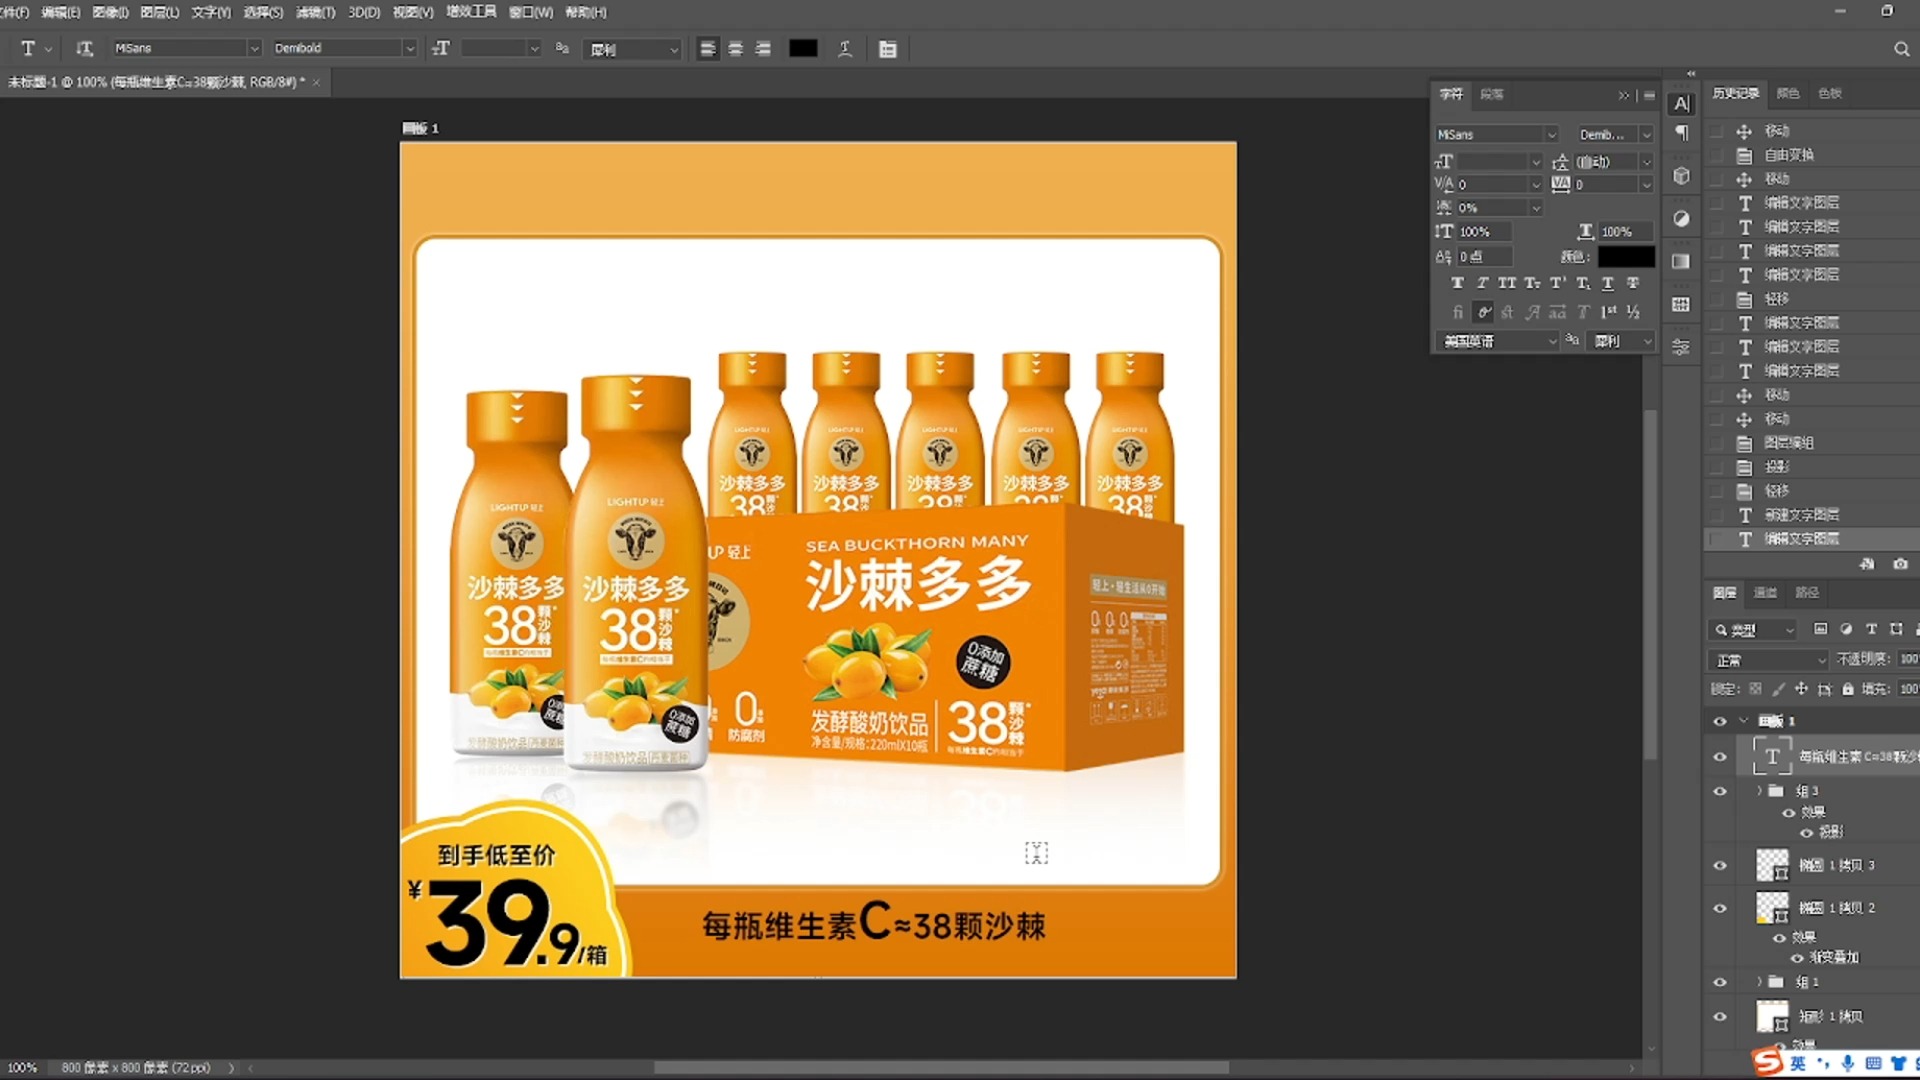Open the Gradients panel icon in dock
The image size is (1920, 1080).
[1682, 261]
